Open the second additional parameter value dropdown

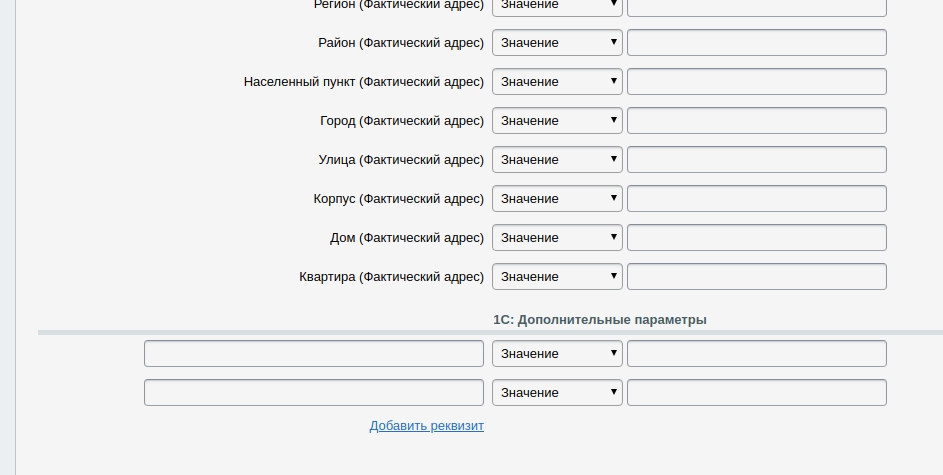point(557,393)
